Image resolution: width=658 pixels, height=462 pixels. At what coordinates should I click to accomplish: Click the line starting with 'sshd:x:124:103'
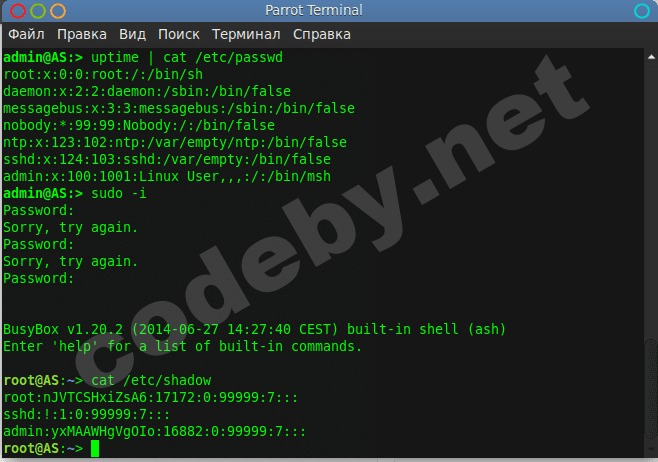[167, 159]
